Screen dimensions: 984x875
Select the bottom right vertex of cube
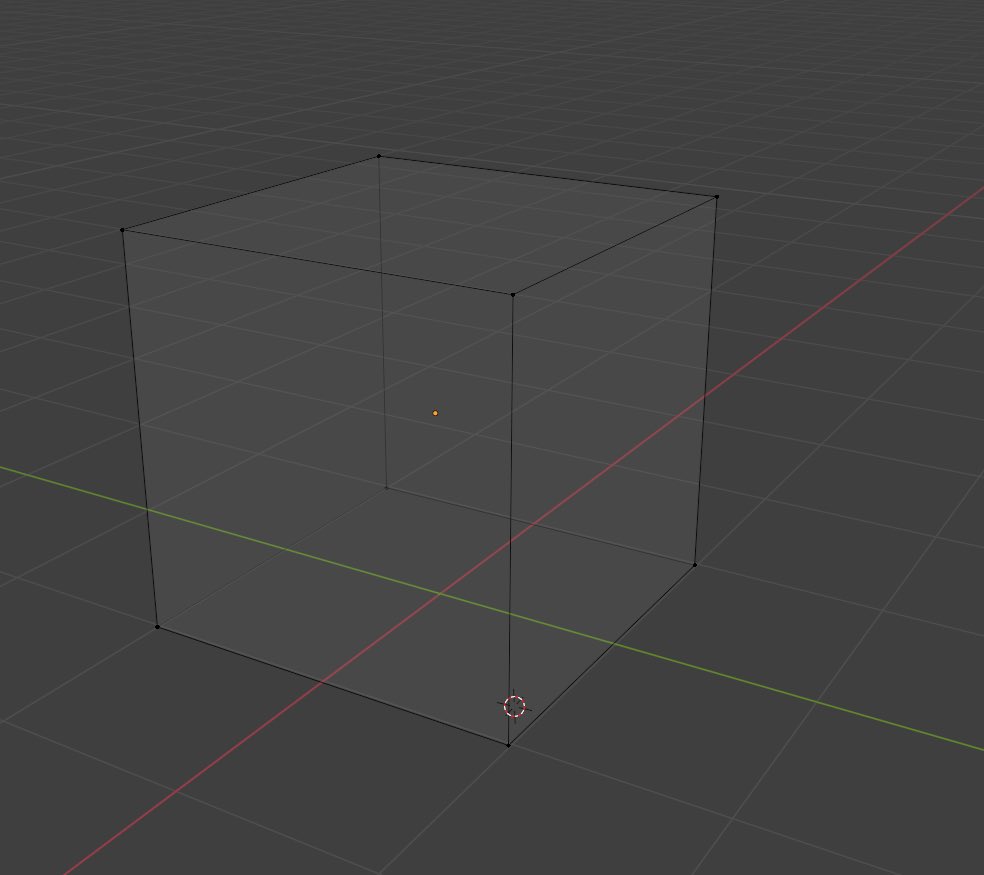(x=695, y=565)
